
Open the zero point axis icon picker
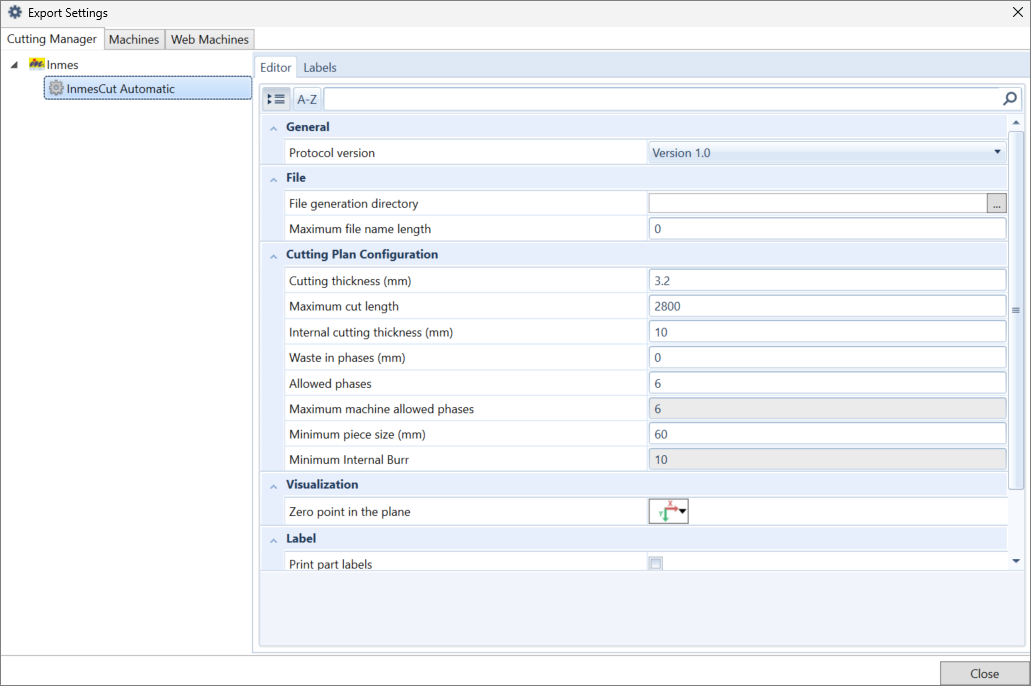pos(669,511)
